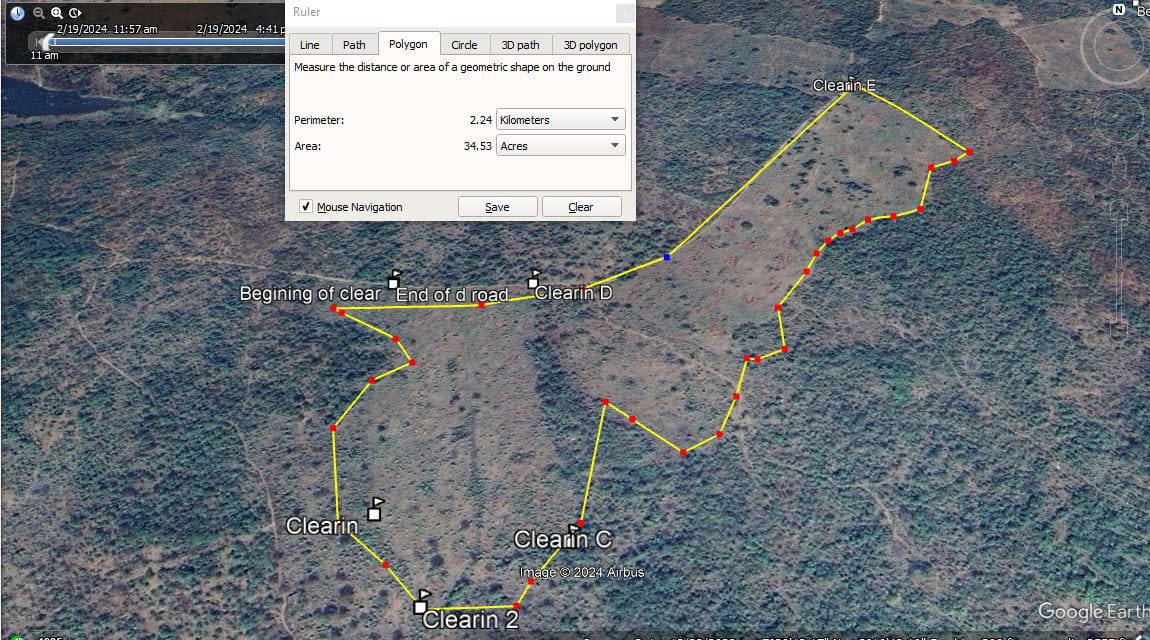Zoom in the time slider range
The width and height of the screenshot is (1150, 640).
tap(56, 12)
